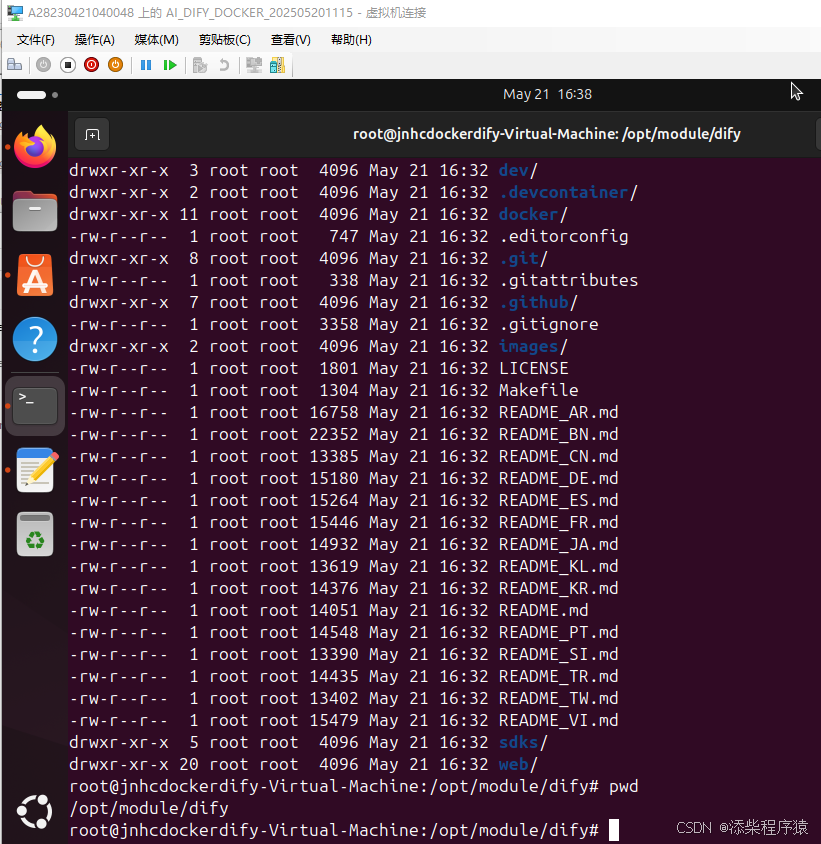821x844 pixels.
Task: Open the 剪贴板(C) menu
Action: pyautogui.click(x=224, y=40)
